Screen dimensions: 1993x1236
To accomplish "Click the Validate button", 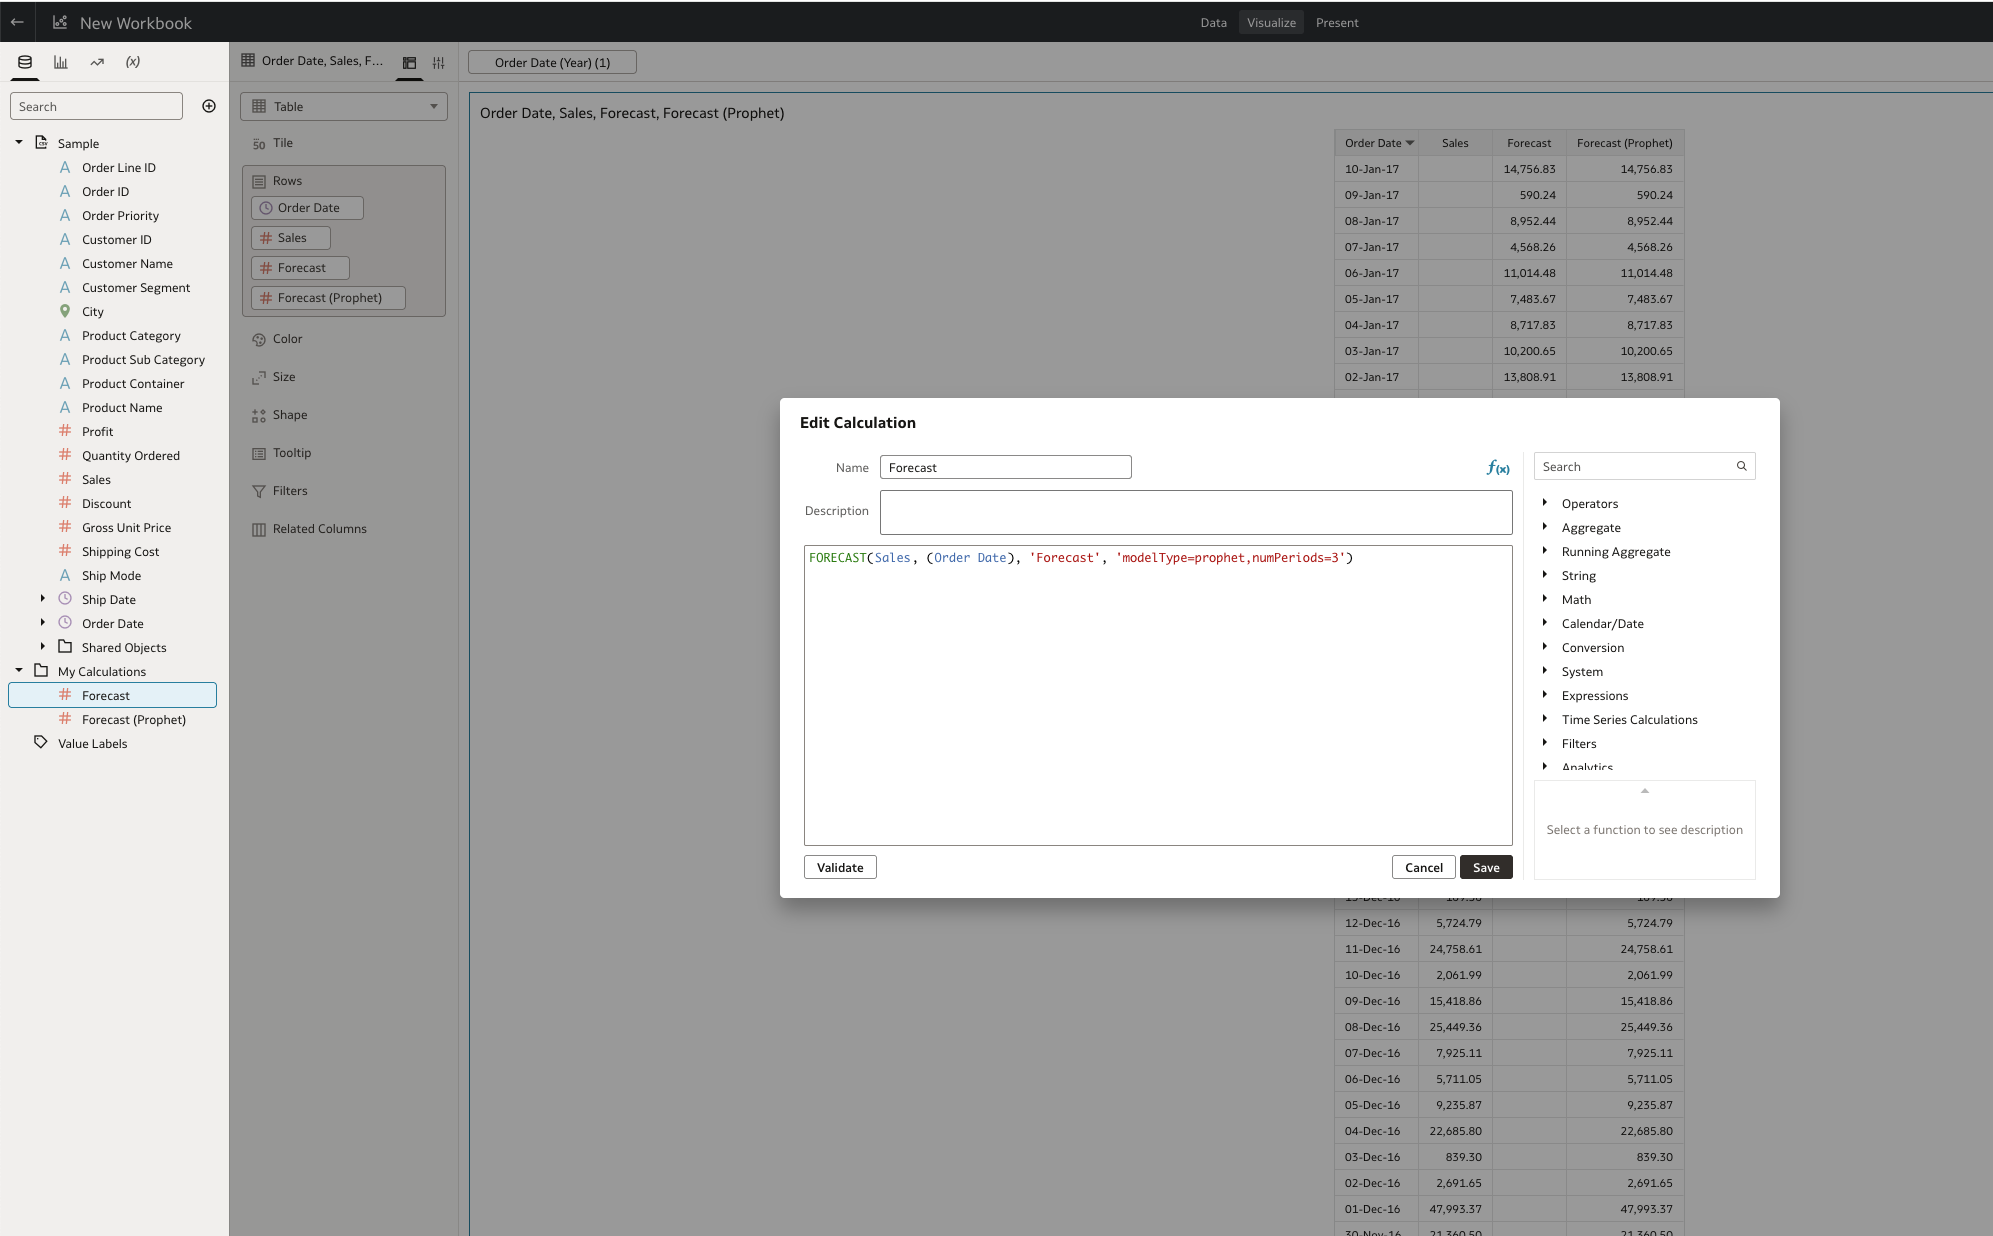I will [840, 867].
